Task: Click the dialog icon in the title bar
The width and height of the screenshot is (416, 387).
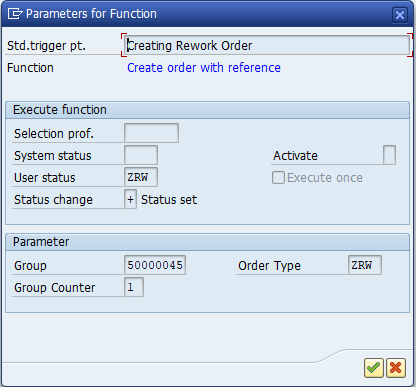Action: pyautogui.click(x=15, y=14)
